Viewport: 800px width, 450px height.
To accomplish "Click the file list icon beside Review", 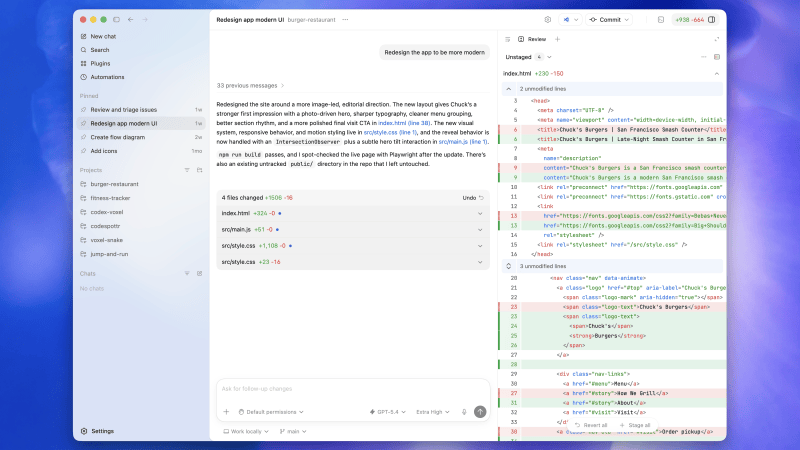I will [x=508, y=39].
